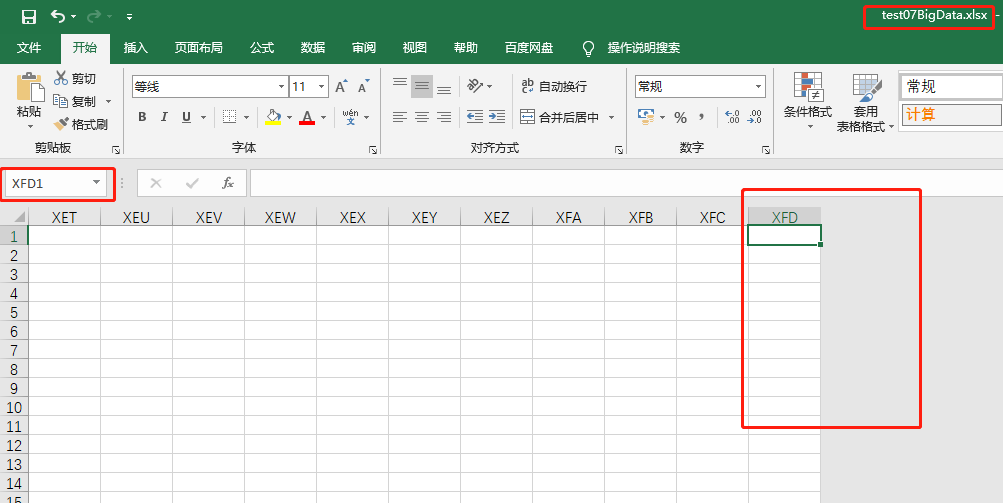
Task: Click the 剪切 scissors button
Action: [x=75, y=79]
